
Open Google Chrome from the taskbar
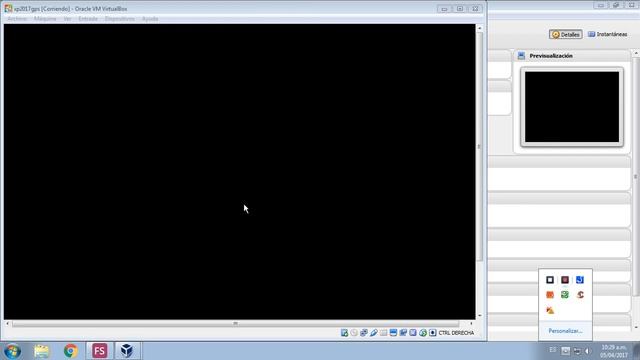point(70,351)
